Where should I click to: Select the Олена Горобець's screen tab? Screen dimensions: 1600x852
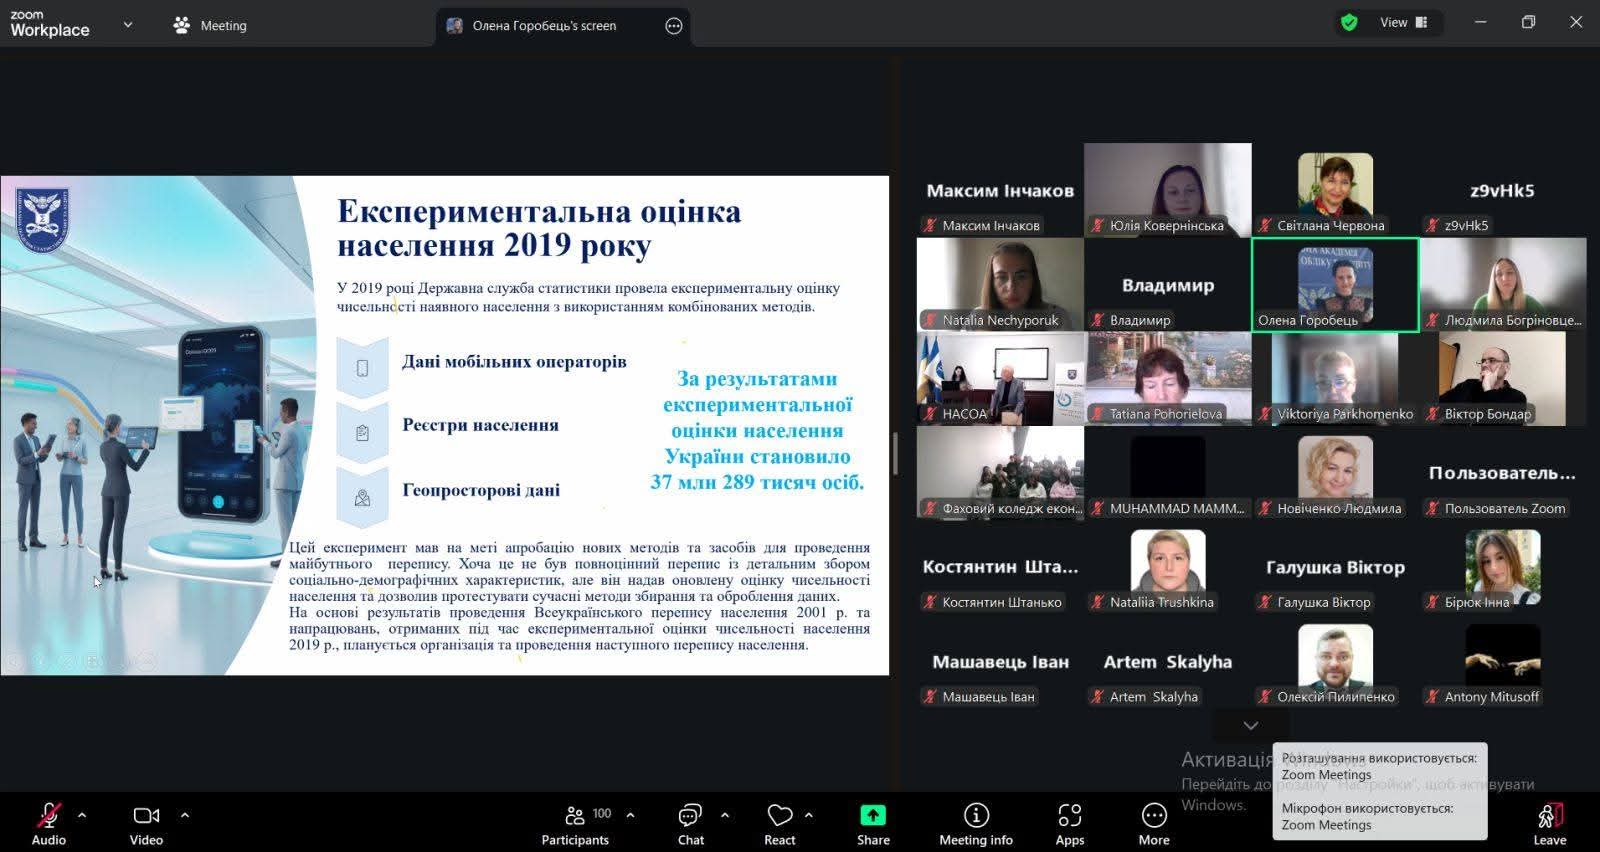click(544, 26)
